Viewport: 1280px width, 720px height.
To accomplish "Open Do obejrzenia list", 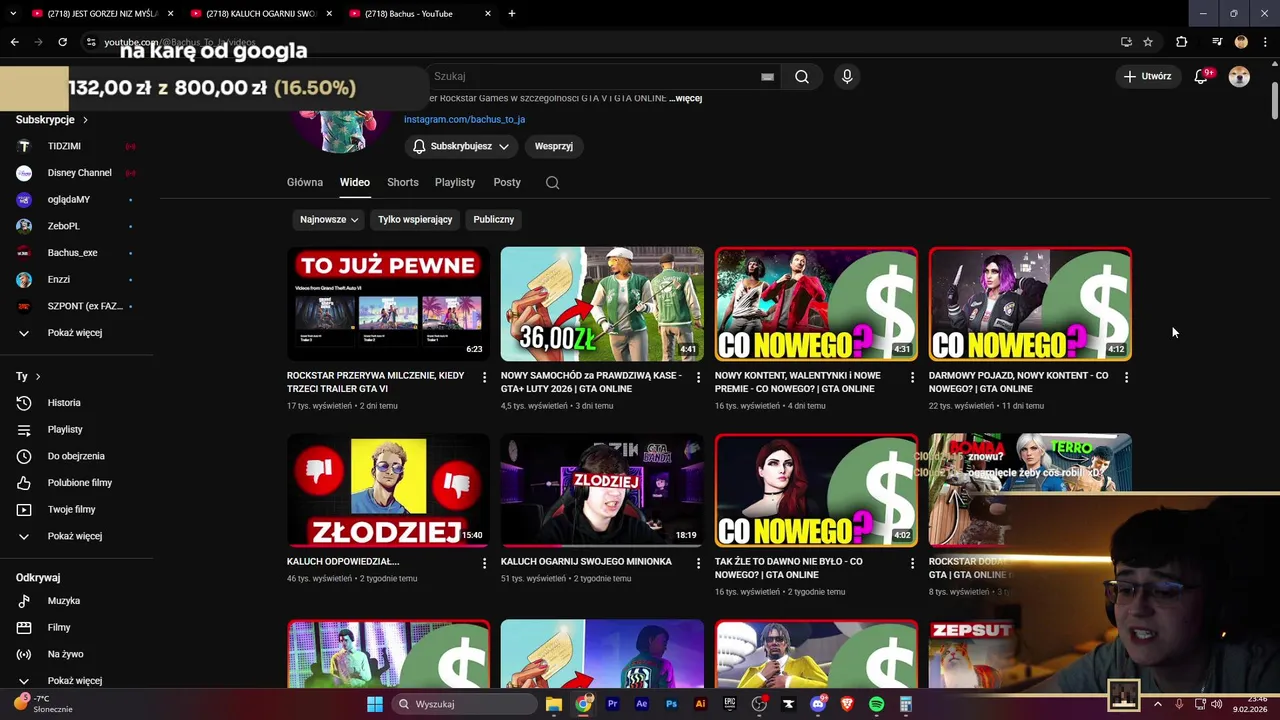I will point(76,456).
